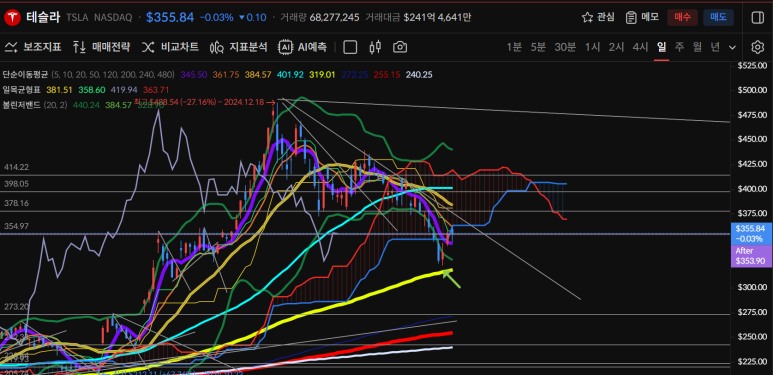Screen dimensions: 773x375
Task: Select the candlestick chart type icon
Action: point(375,47)
